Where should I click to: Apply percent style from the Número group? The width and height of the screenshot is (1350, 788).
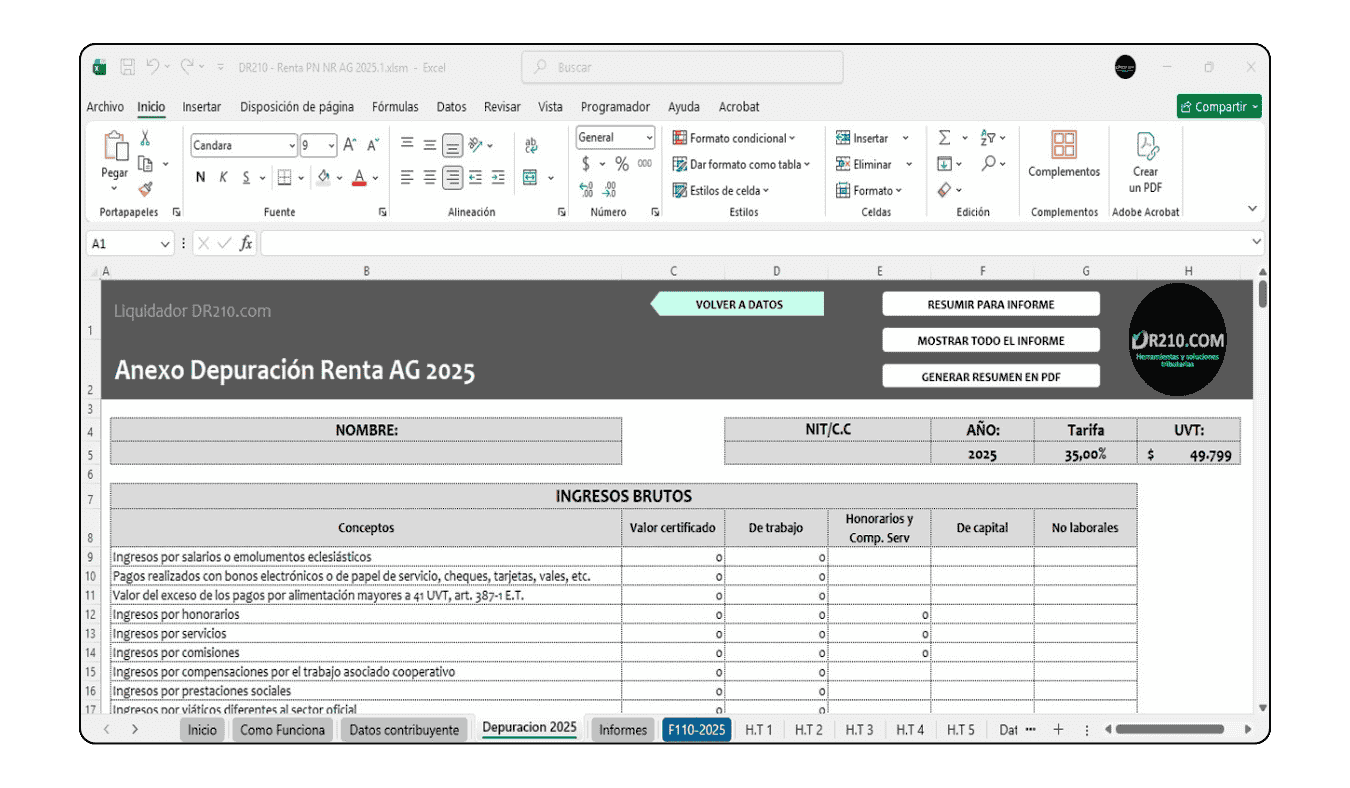click(x=622, y=163)
